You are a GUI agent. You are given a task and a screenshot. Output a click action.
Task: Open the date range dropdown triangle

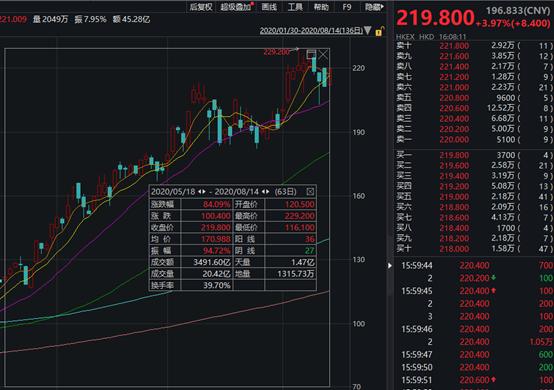367,31
